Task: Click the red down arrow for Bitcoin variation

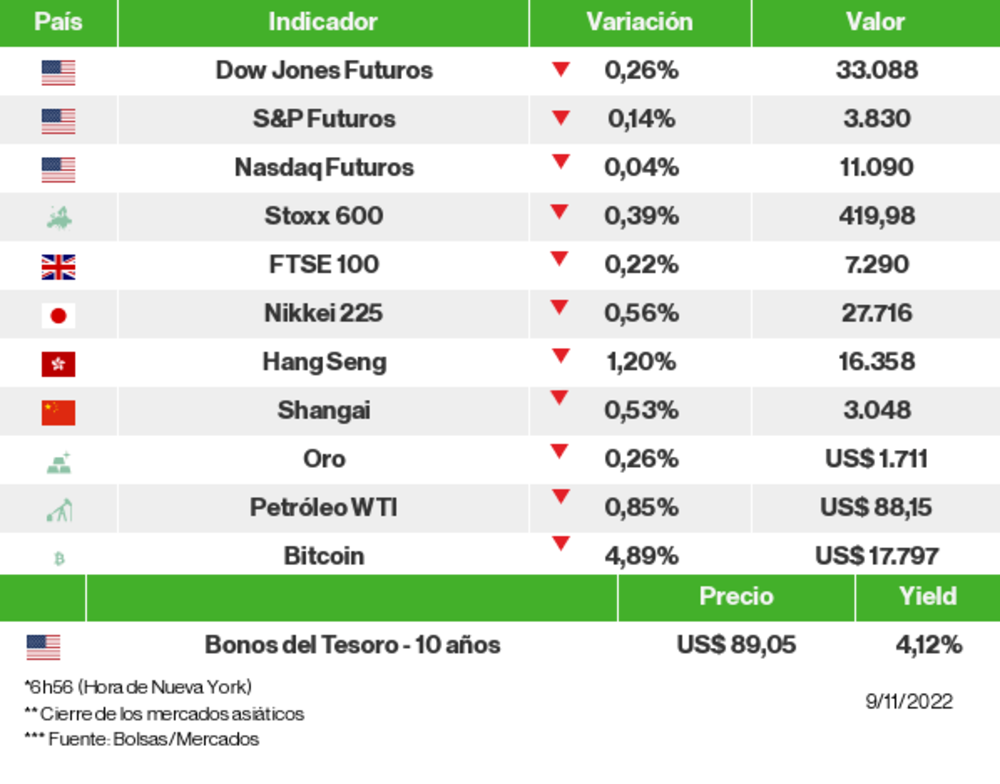Action: (x=560, y=544)
